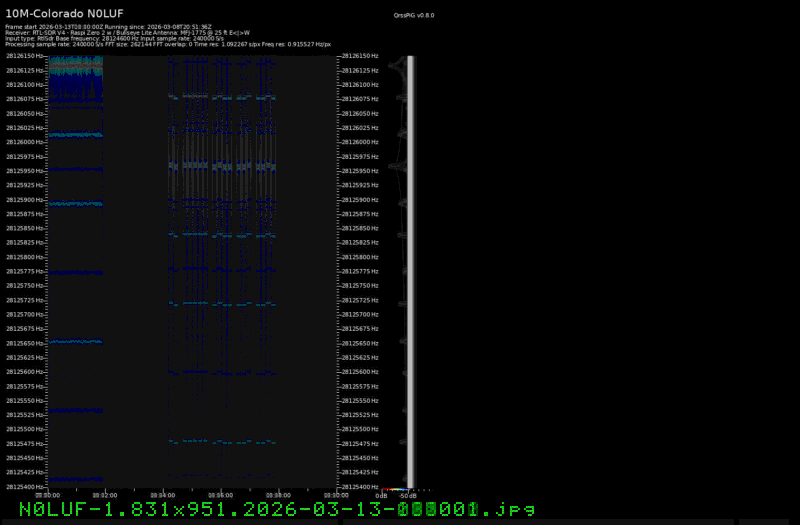Click 28126025 Hz on the right axis
This screenshot has width=800, height=525.
coord(360,128)
